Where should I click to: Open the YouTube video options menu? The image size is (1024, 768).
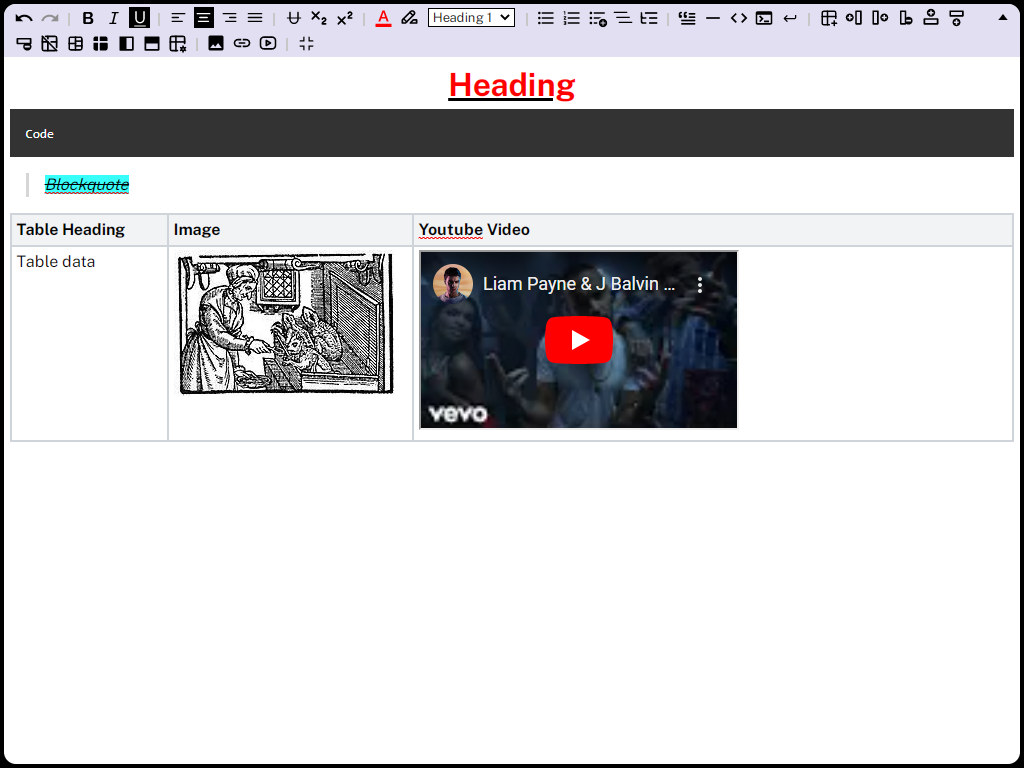pyautogui.click(x=699, y=284)
